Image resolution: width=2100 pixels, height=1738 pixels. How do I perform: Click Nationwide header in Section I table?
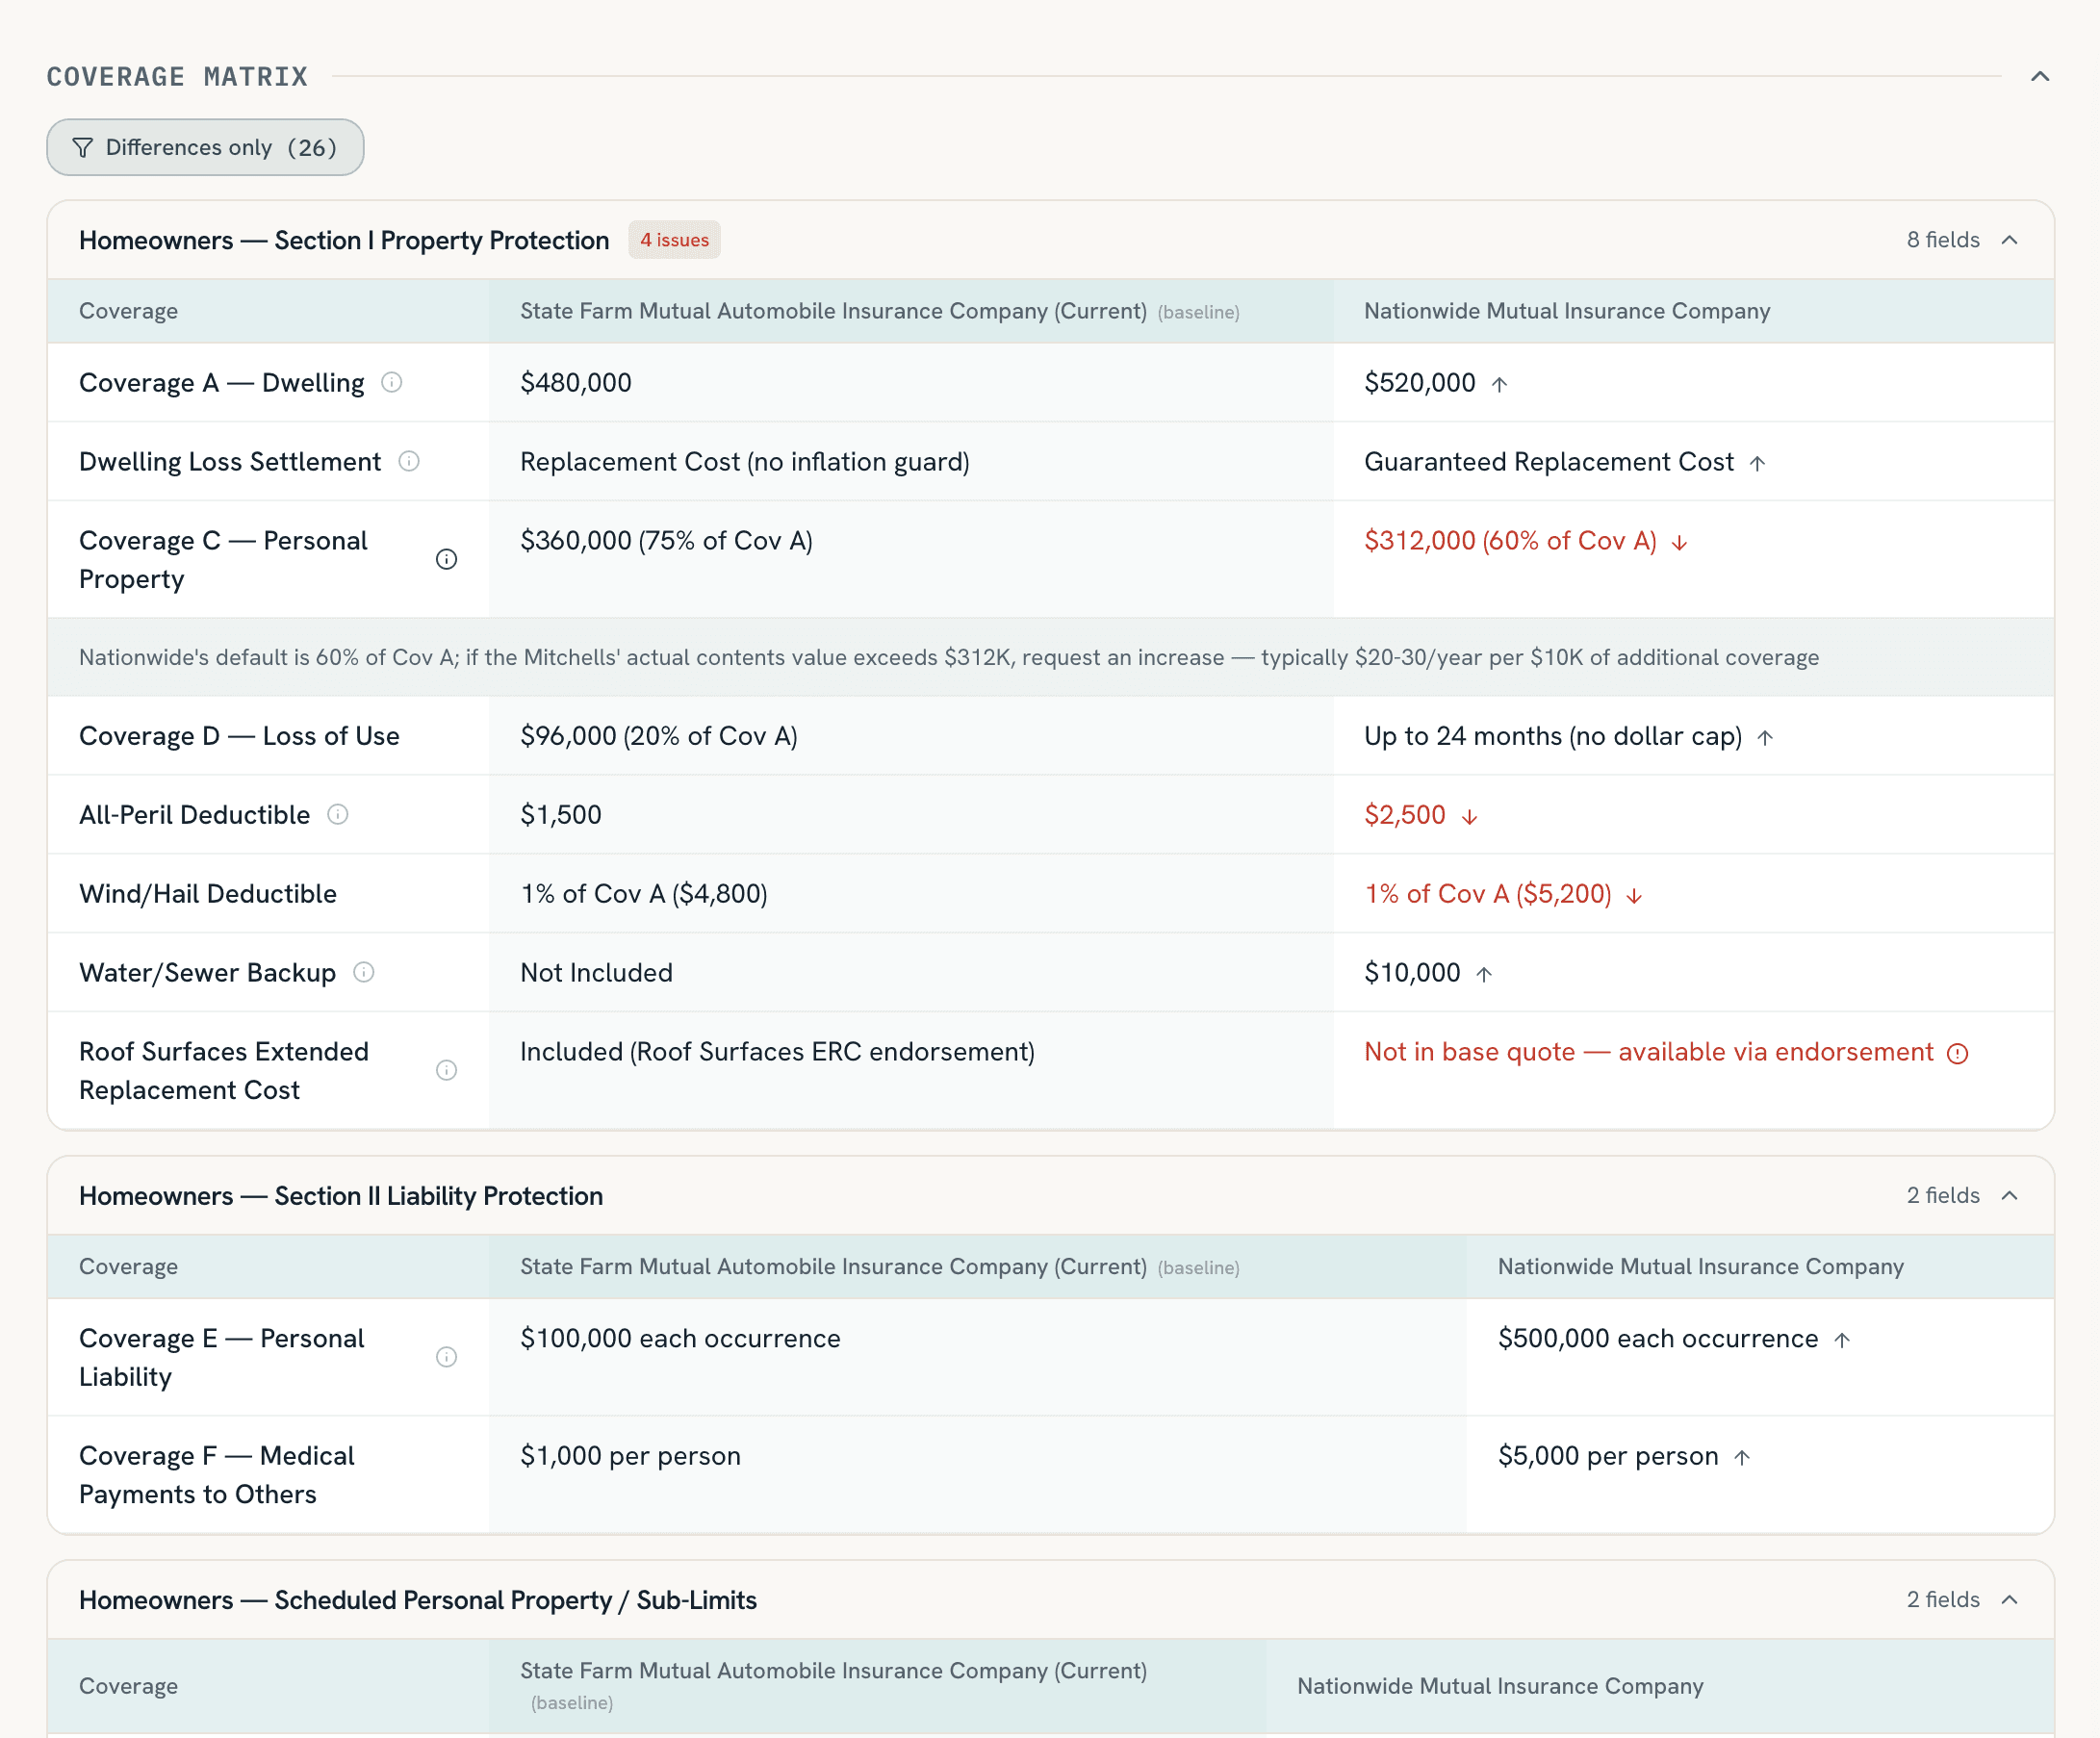pyautogui.click(x=1567, y=310)
